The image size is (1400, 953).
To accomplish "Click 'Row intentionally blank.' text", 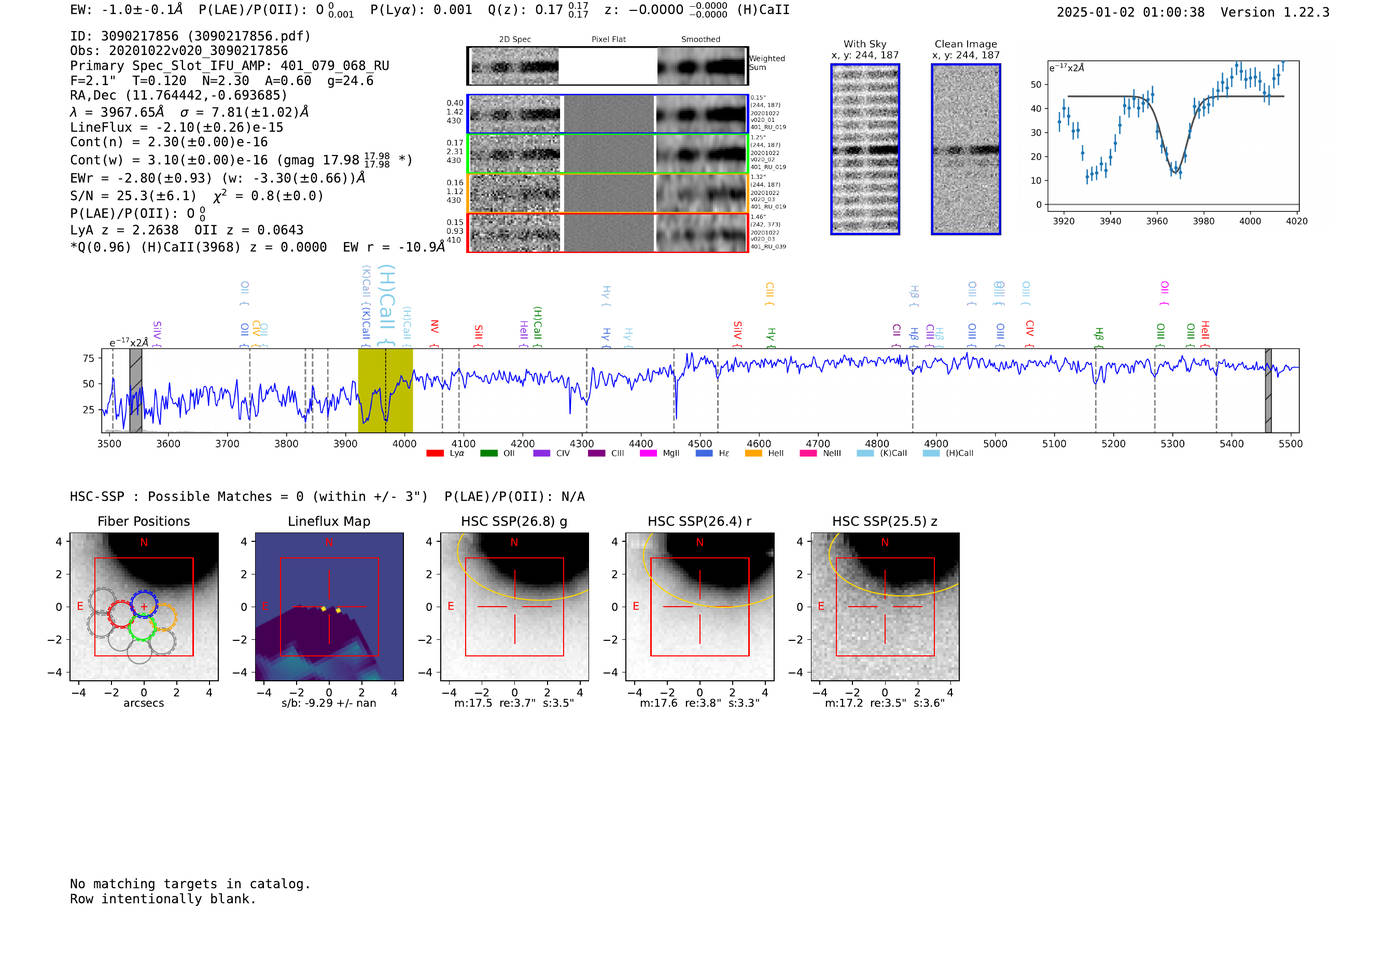I will (163, 899).
